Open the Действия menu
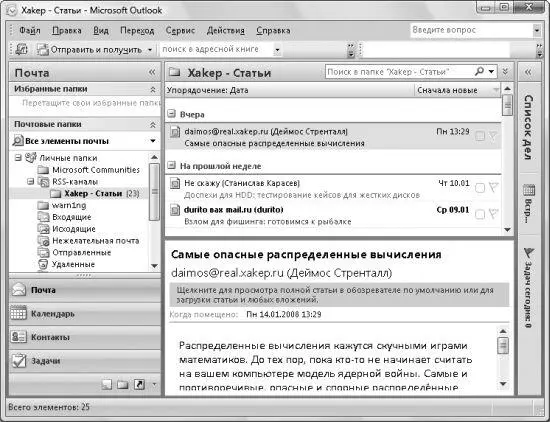The image size is (550, 422). click(x=226, y=31)
